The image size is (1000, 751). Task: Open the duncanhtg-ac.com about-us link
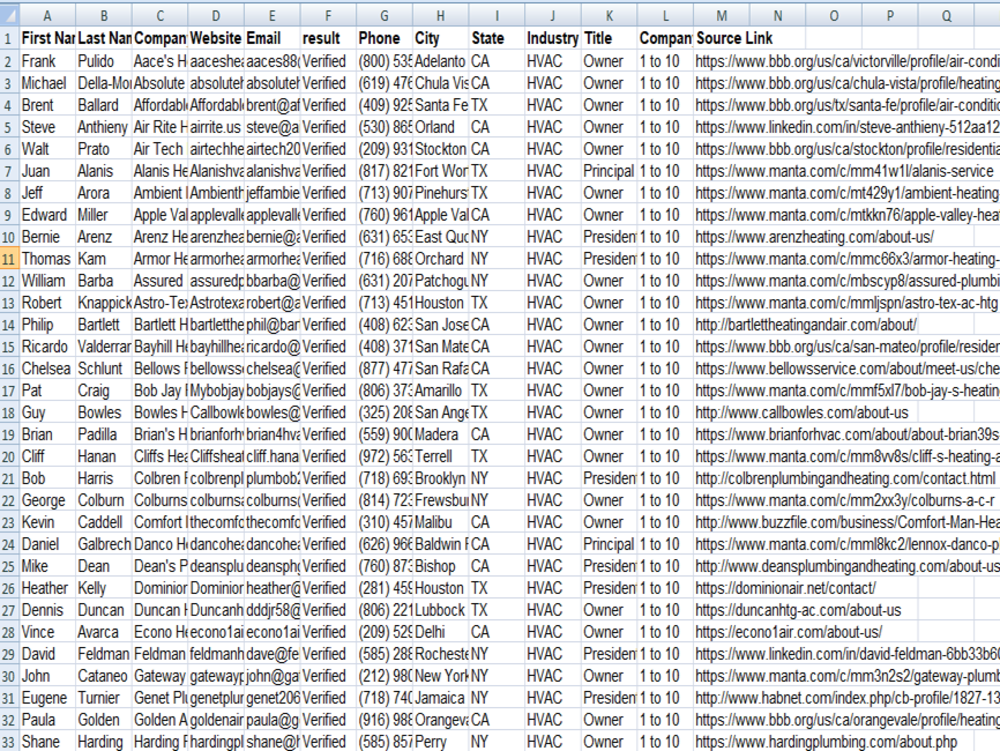(x=798, y=611)
